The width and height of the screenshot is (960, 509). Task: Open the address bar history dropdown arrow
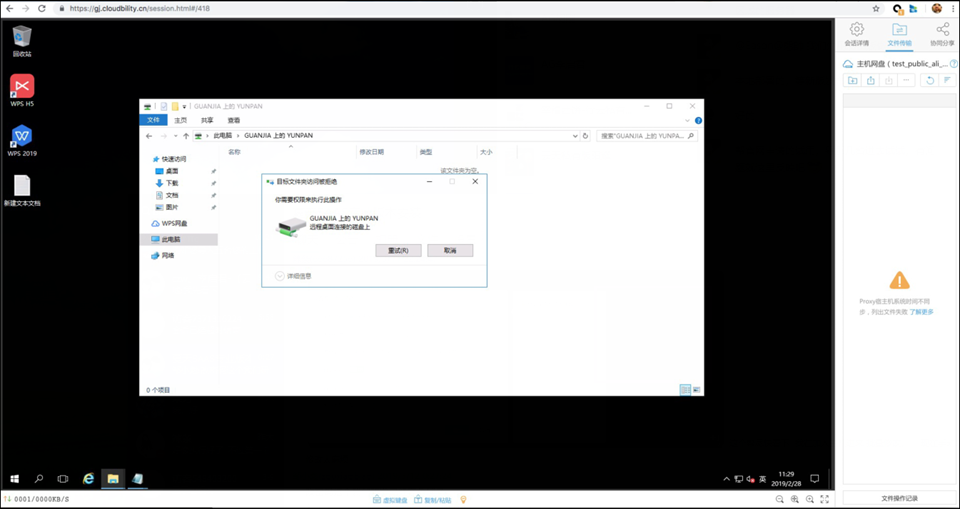tap(573, 135)
